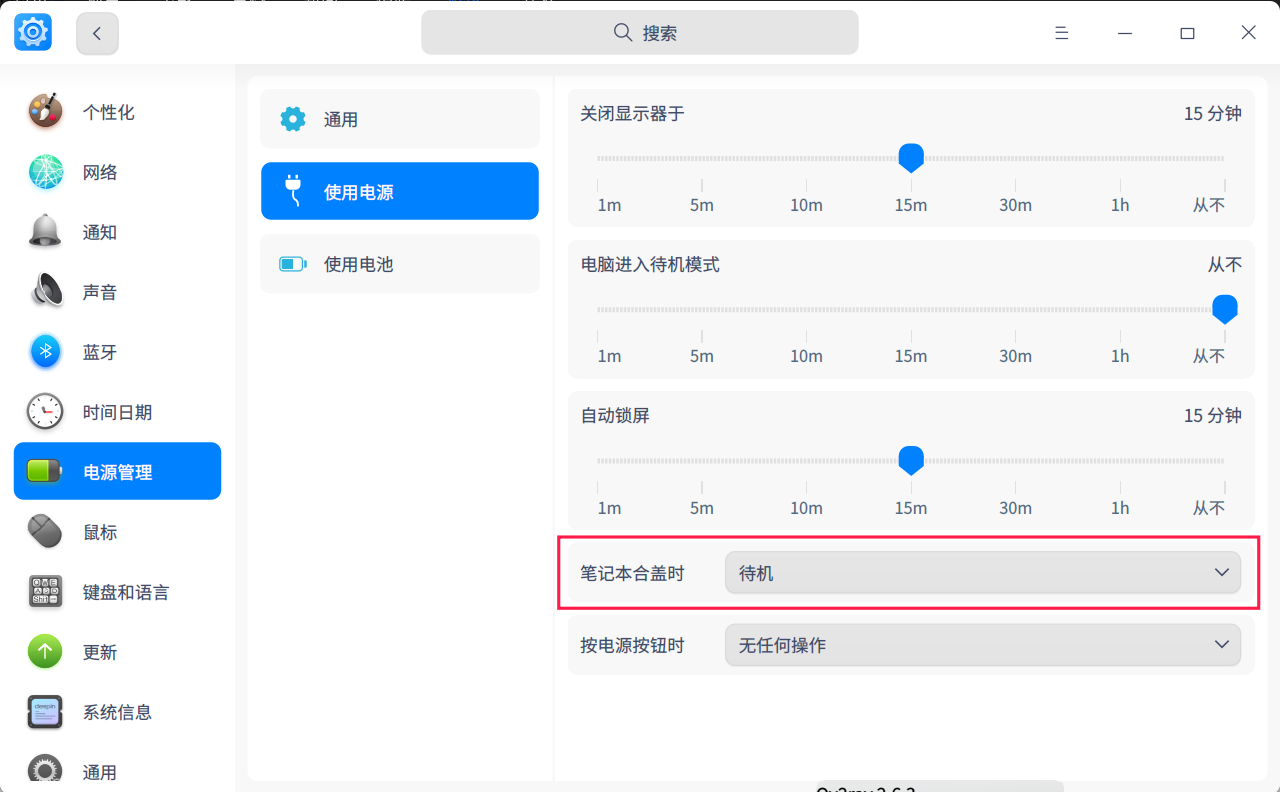Screen dimensions: 1280x792
Task: Click the 关闭显示器于 label
Action: click(x=633, y=114)
